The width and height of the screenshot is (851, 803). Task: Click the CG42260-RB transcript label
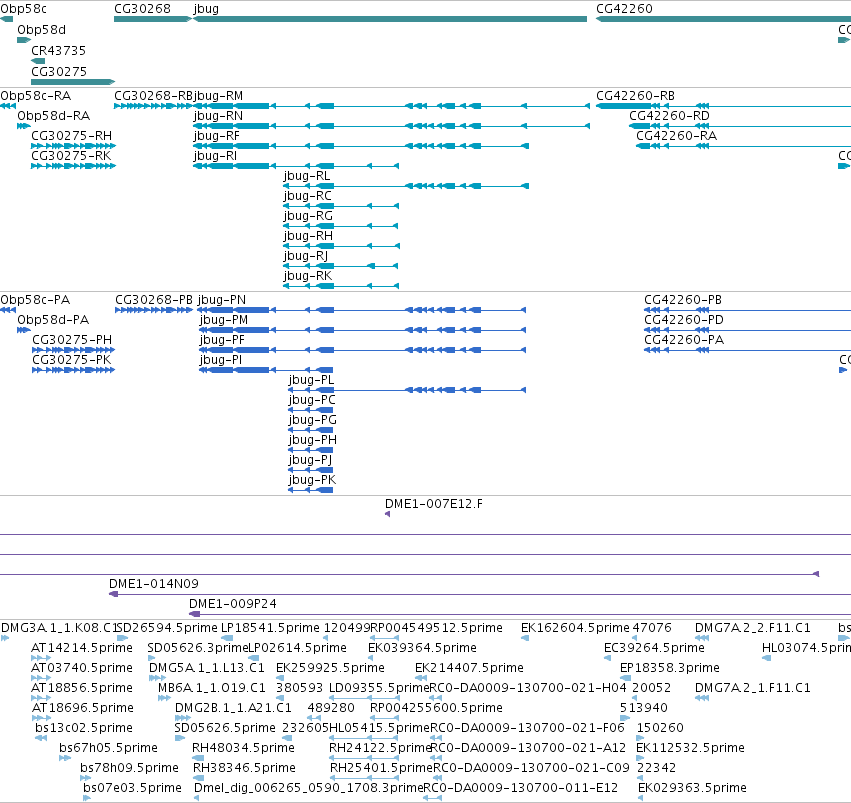(635, 96)
